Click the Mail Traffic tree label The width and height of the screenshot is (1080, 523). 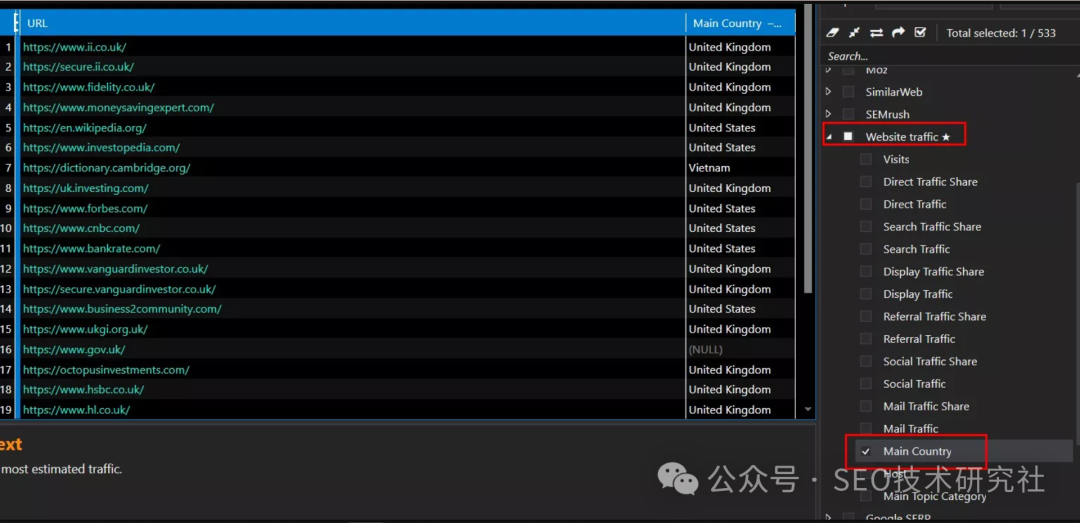pyautogui.click(x=911, y=429)
